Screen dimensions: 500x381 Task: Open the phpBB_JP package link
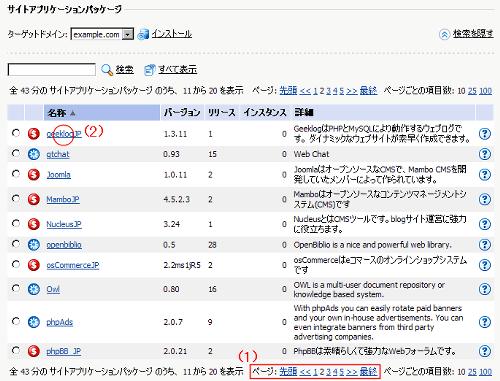(64, 351)
